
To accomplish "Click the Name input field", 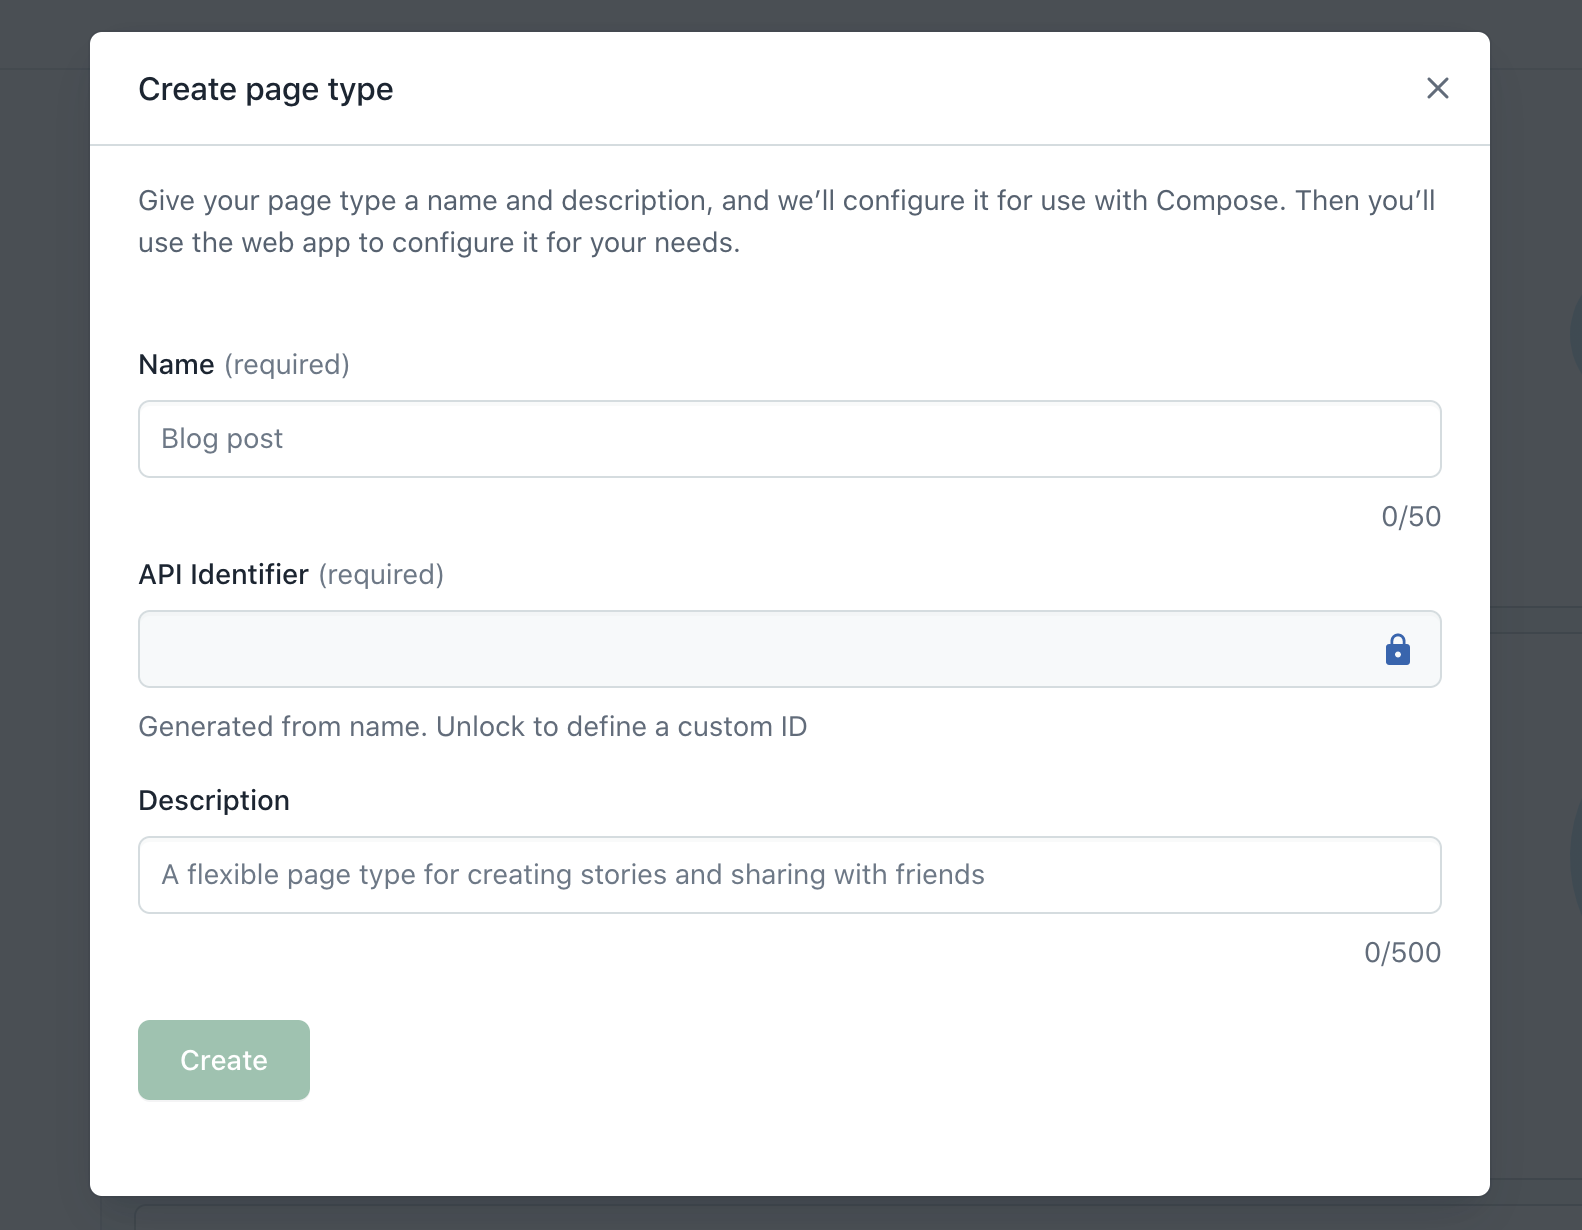I will pos(789,439).
